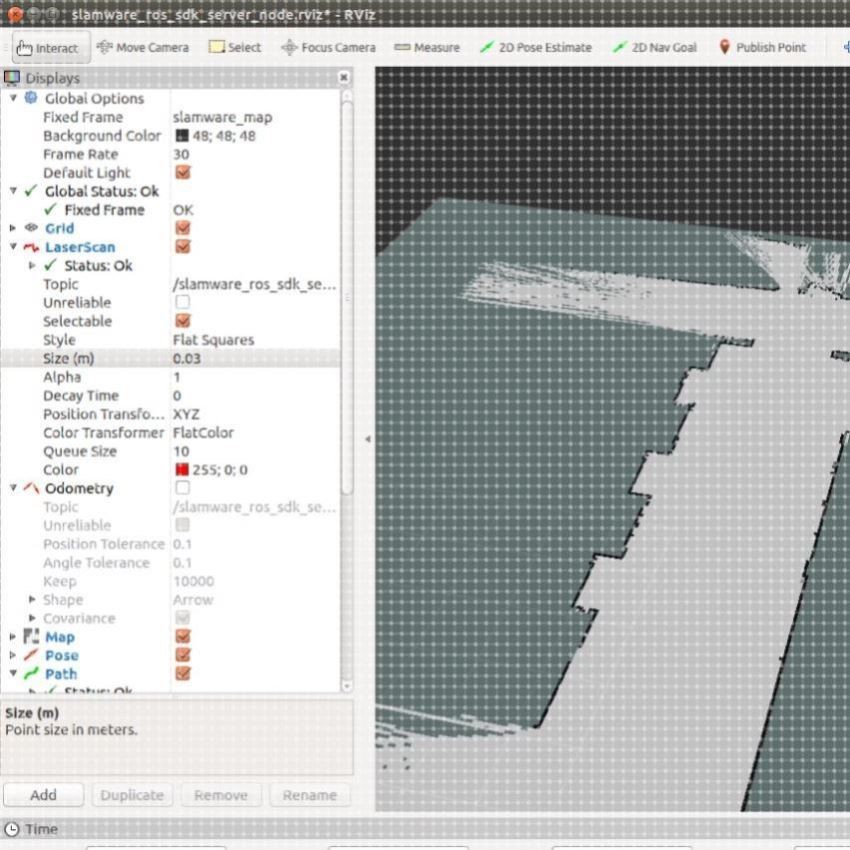Activate the Publish Point tool
850x850 pixels.
pos(762,48)
